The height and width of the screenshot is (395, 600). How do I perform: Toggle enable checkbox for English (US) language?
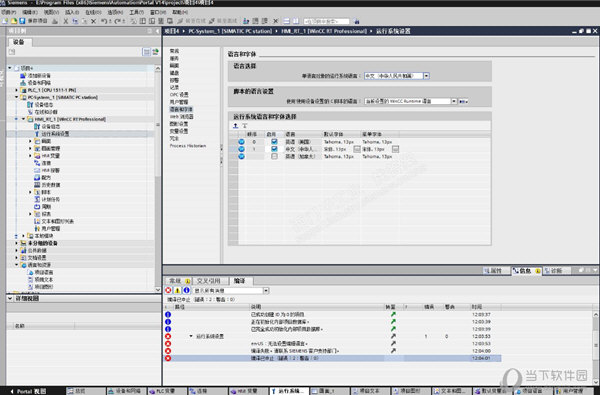(274, 142)
